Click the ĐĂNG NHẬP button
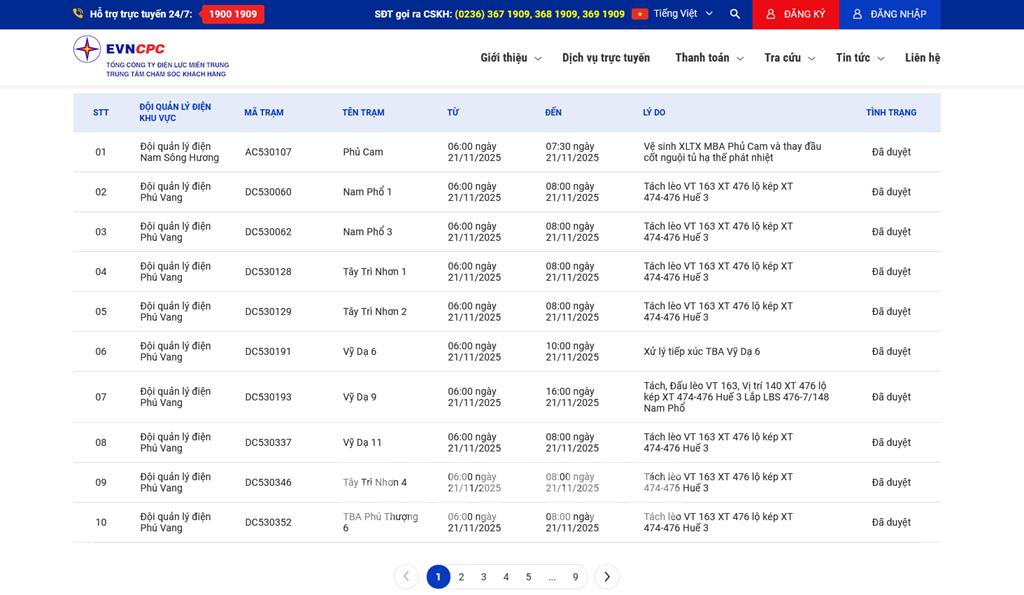Viewport: 1024px width, 595px height. point(890,14)
